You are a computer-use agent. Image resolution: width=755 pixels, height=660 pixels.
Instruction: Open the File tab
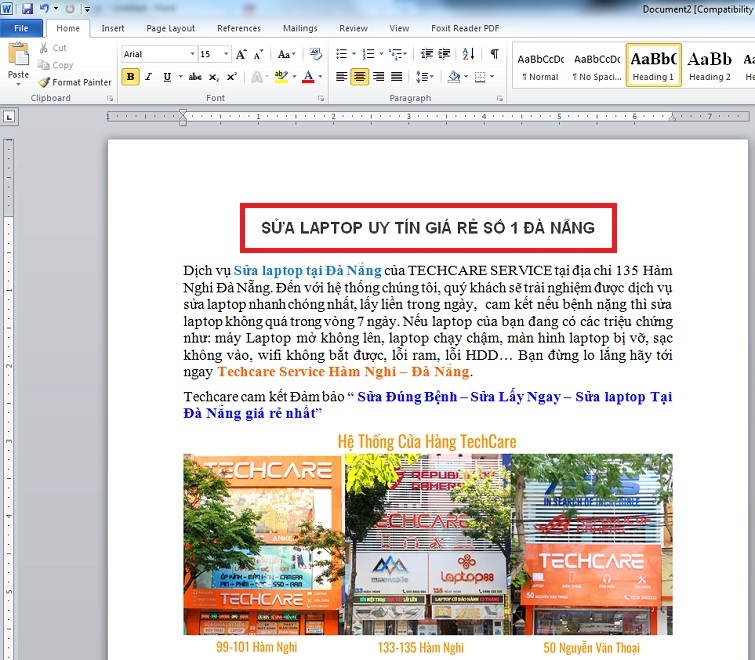pos(21,28)
